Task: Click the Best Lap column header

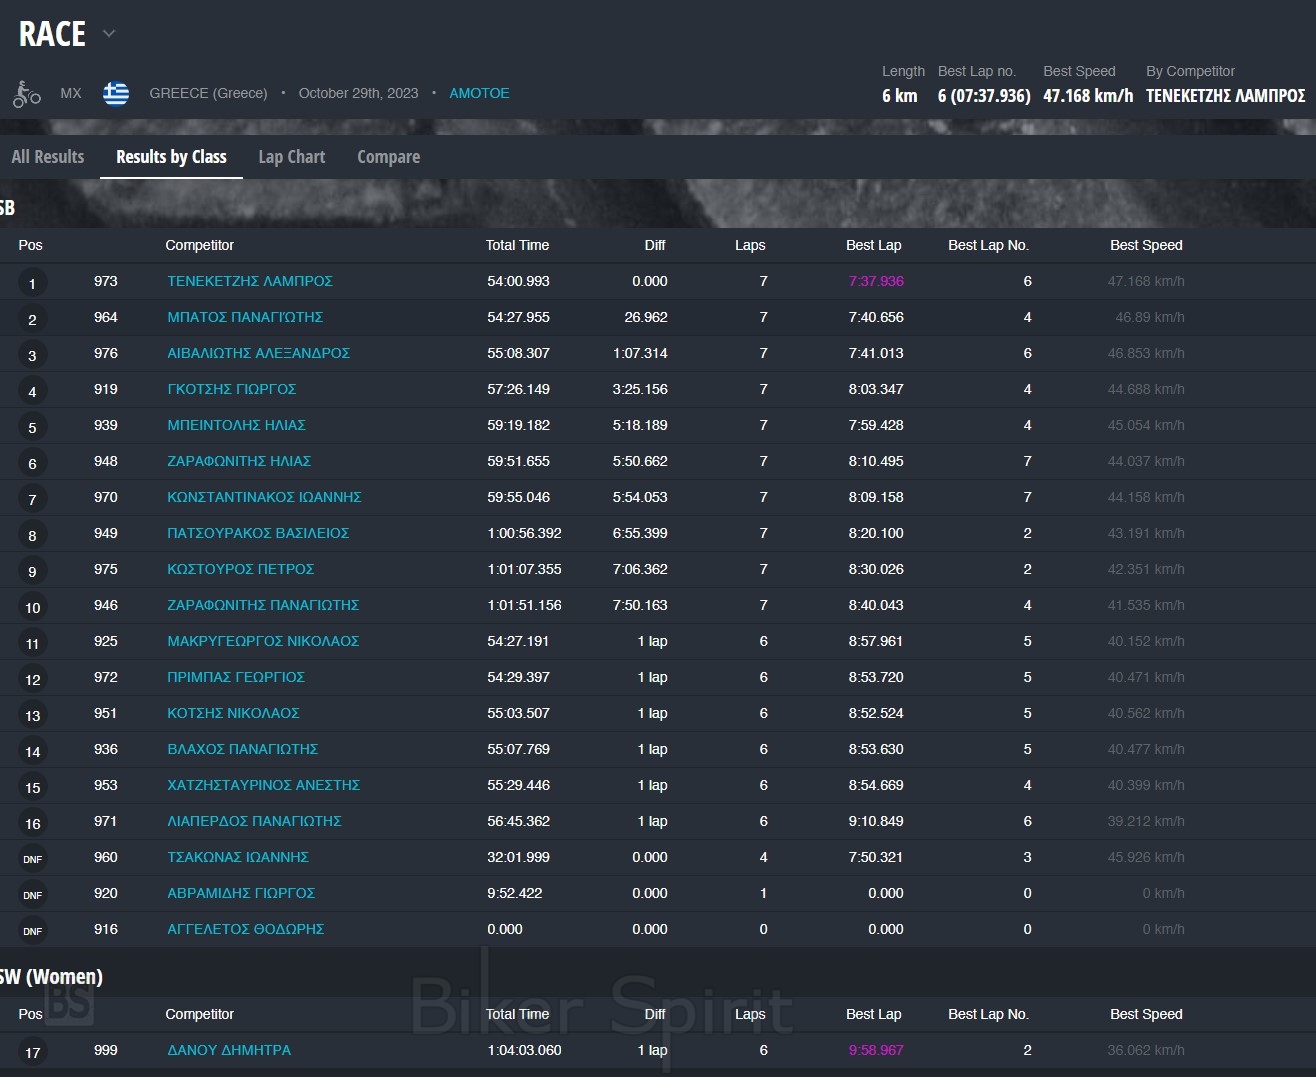Action: click(873, 245)
